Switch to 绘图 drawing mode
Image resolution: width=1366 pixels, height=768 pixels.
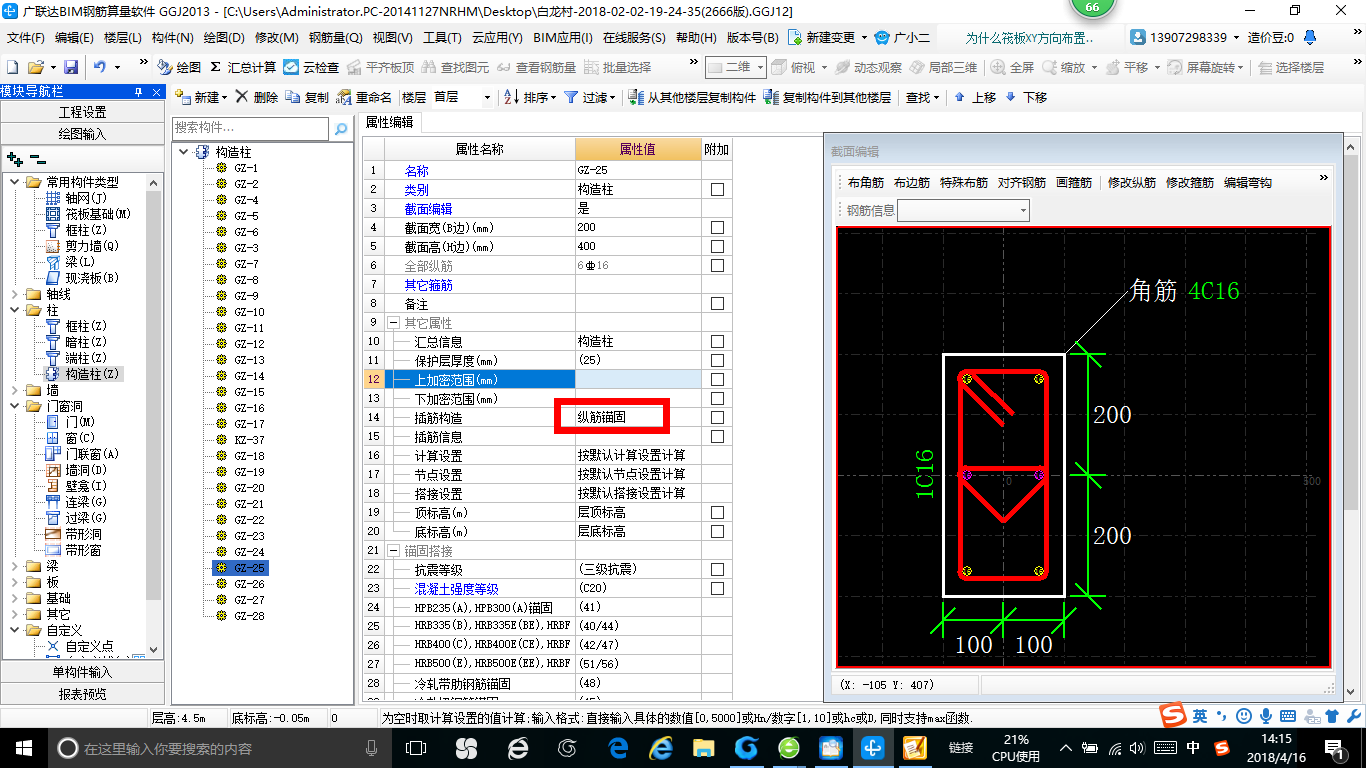(179, 67)
